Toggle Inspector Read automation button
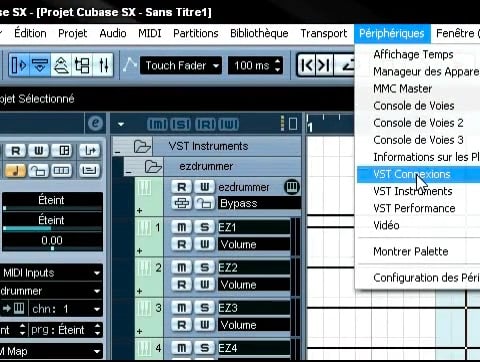480x362 pixels. click(x=16, y=151)
